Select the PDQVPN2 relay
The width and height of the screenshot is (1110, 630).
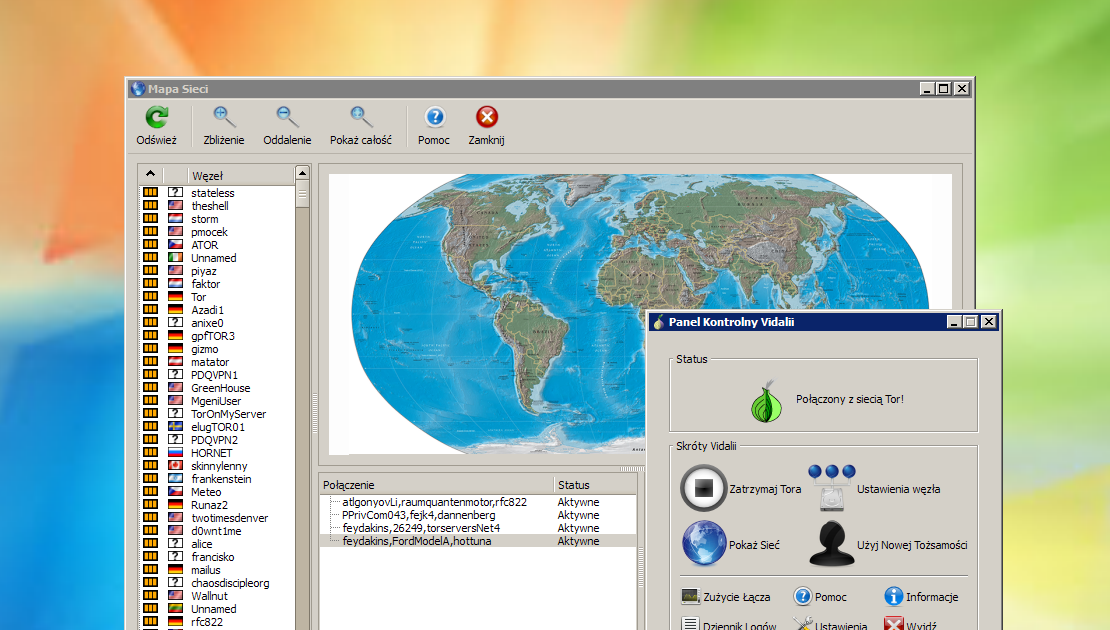(x=214, y=440)
